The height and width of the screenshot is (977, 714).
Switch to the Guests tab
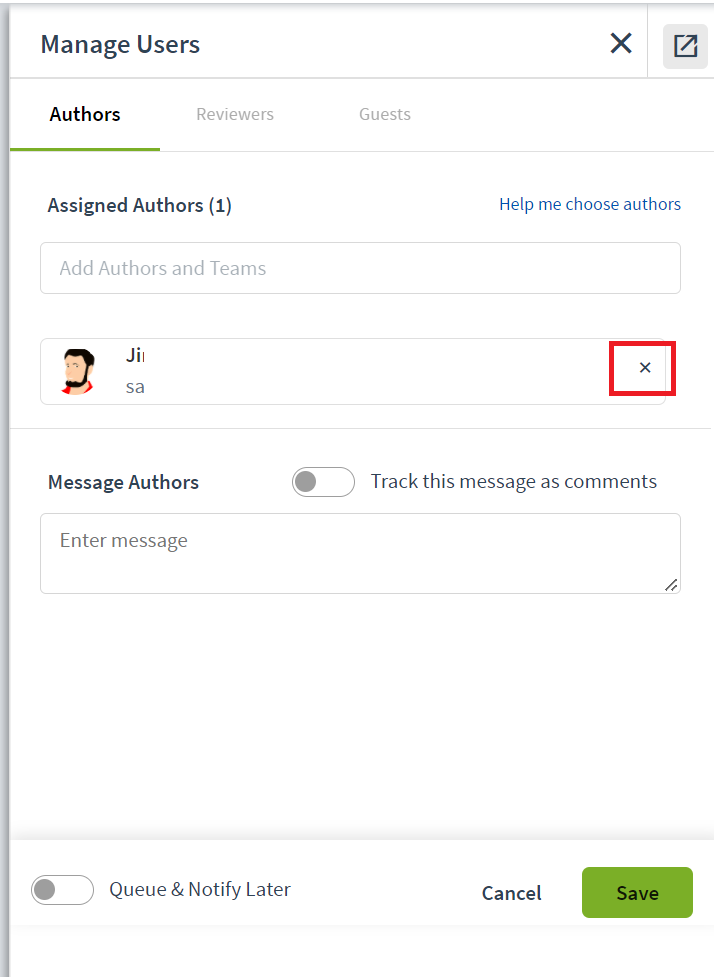(x=384, y=114)
